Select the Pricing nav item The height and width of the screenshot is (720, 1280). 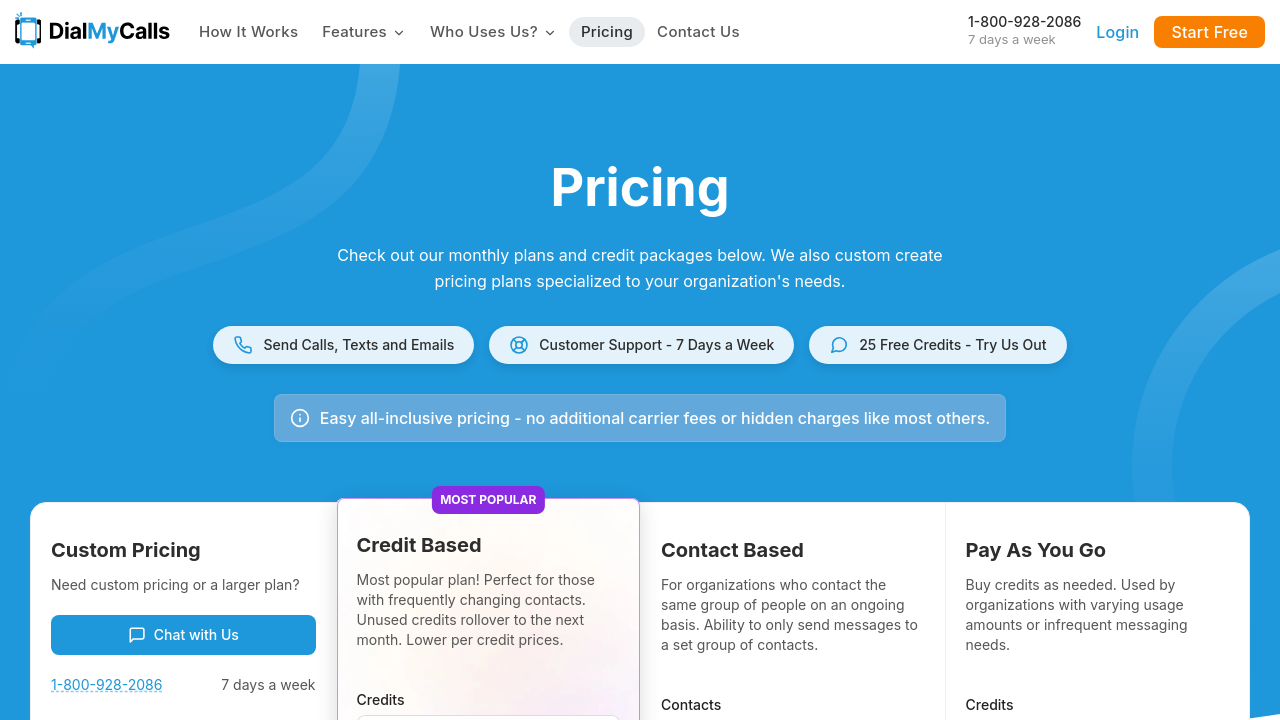pyautogui.click(x=607, y=32)
